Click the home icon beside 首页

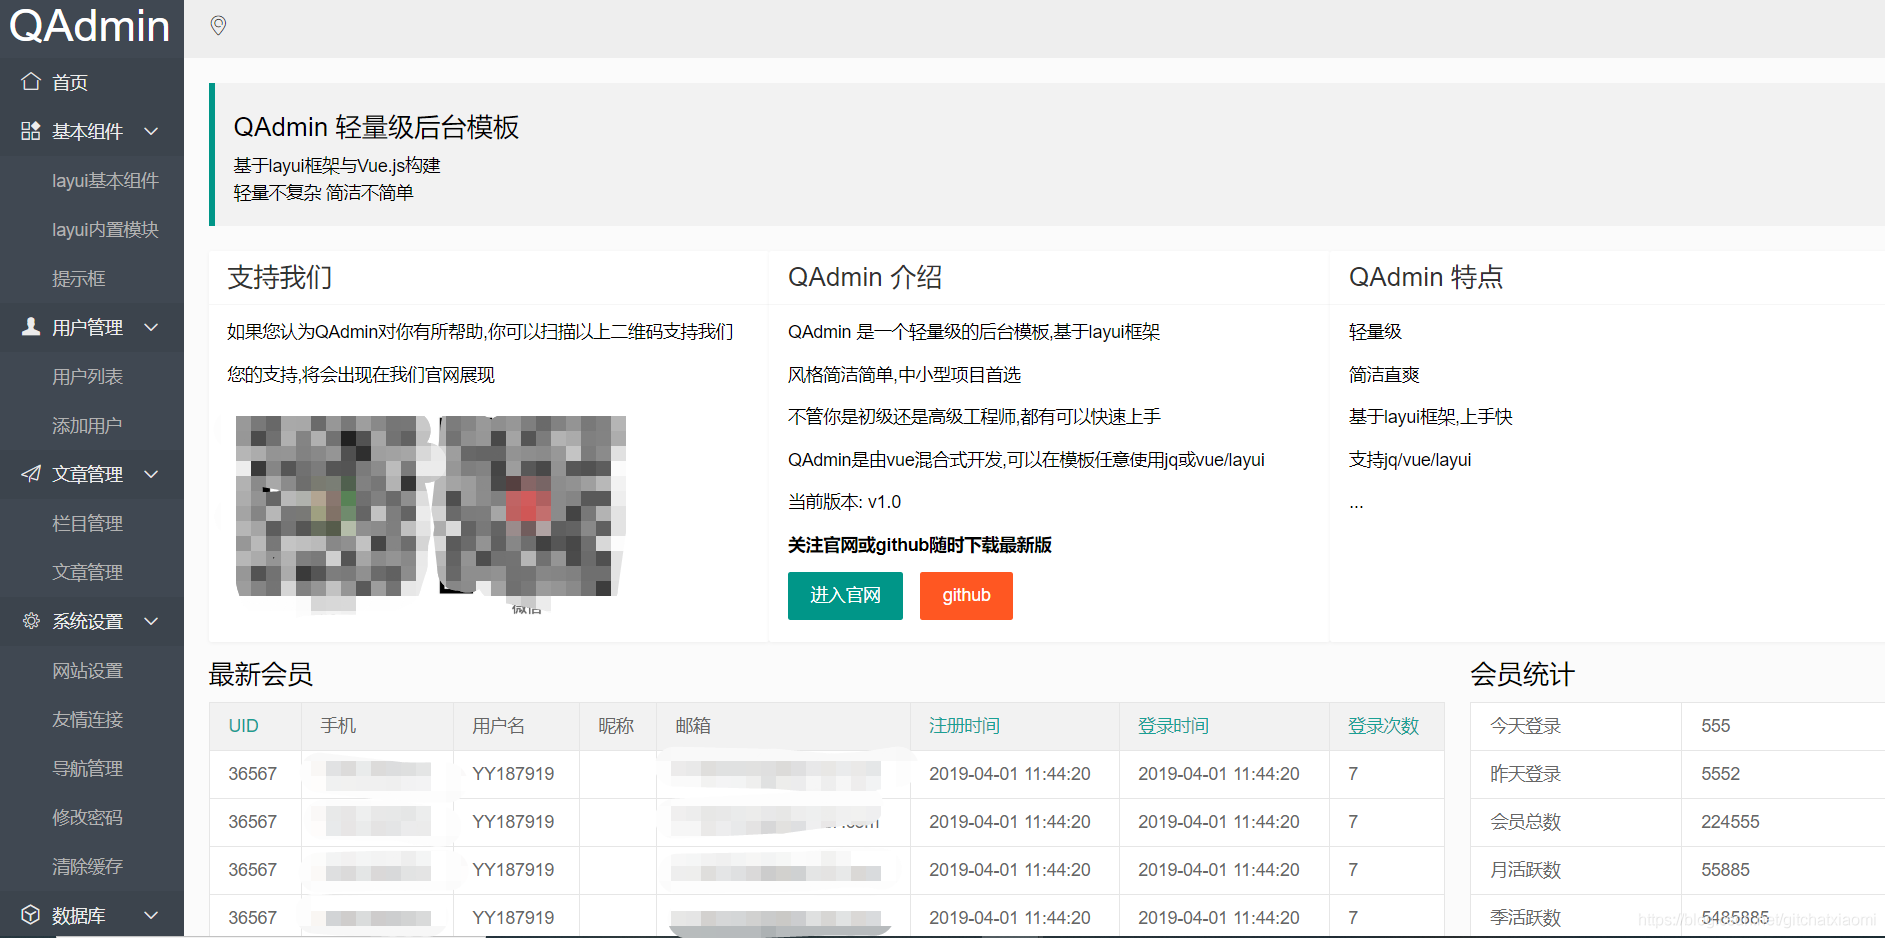[31, 82]
